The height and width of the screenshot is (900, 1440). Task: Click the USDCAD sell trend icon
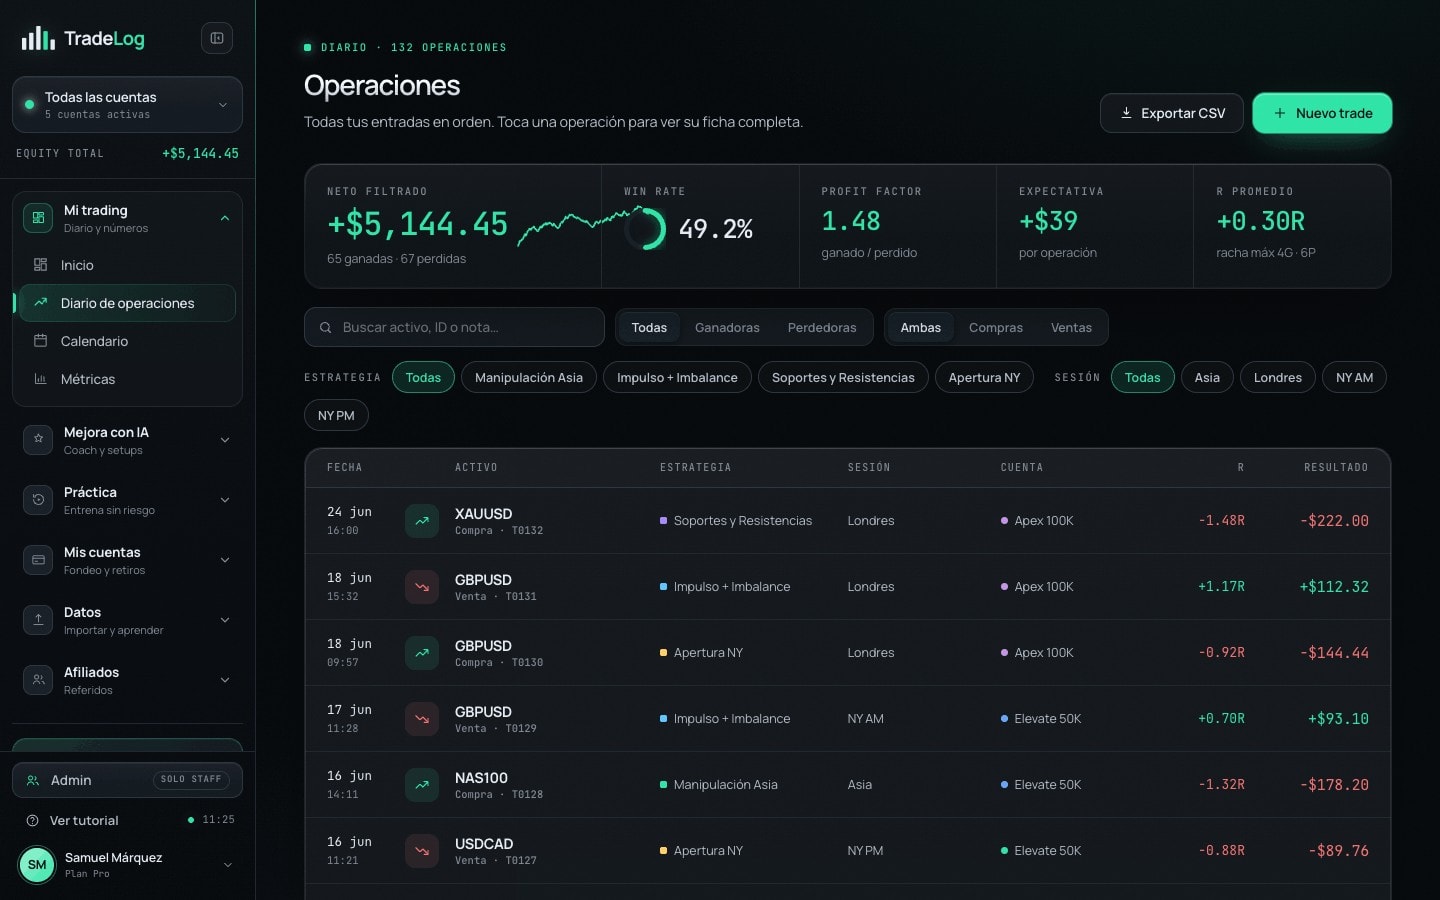point(422,851)
